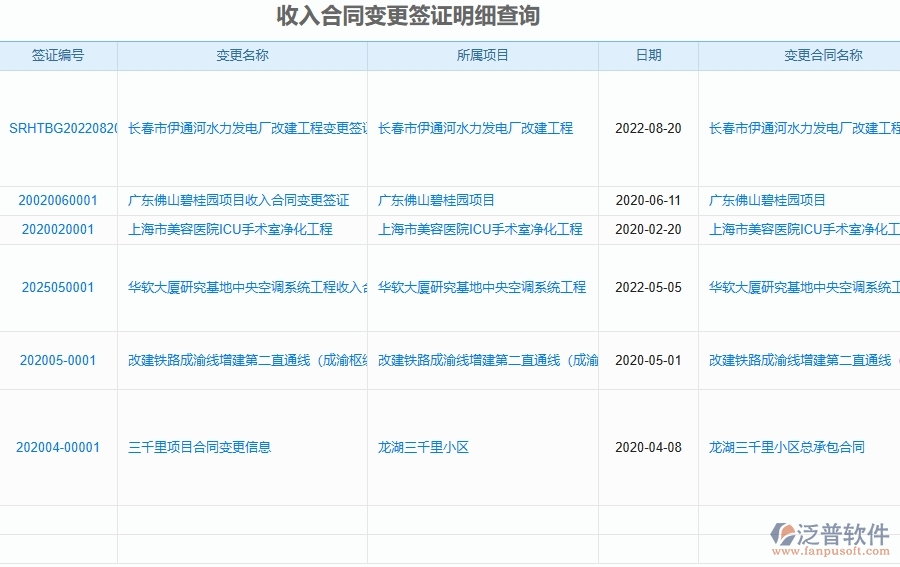The height and width of the screenshot is (567, 900).
Task: Open contract 长春市伊通河水力发电厂改建工程 in 变更合同名称
Action: coord(804,128)
